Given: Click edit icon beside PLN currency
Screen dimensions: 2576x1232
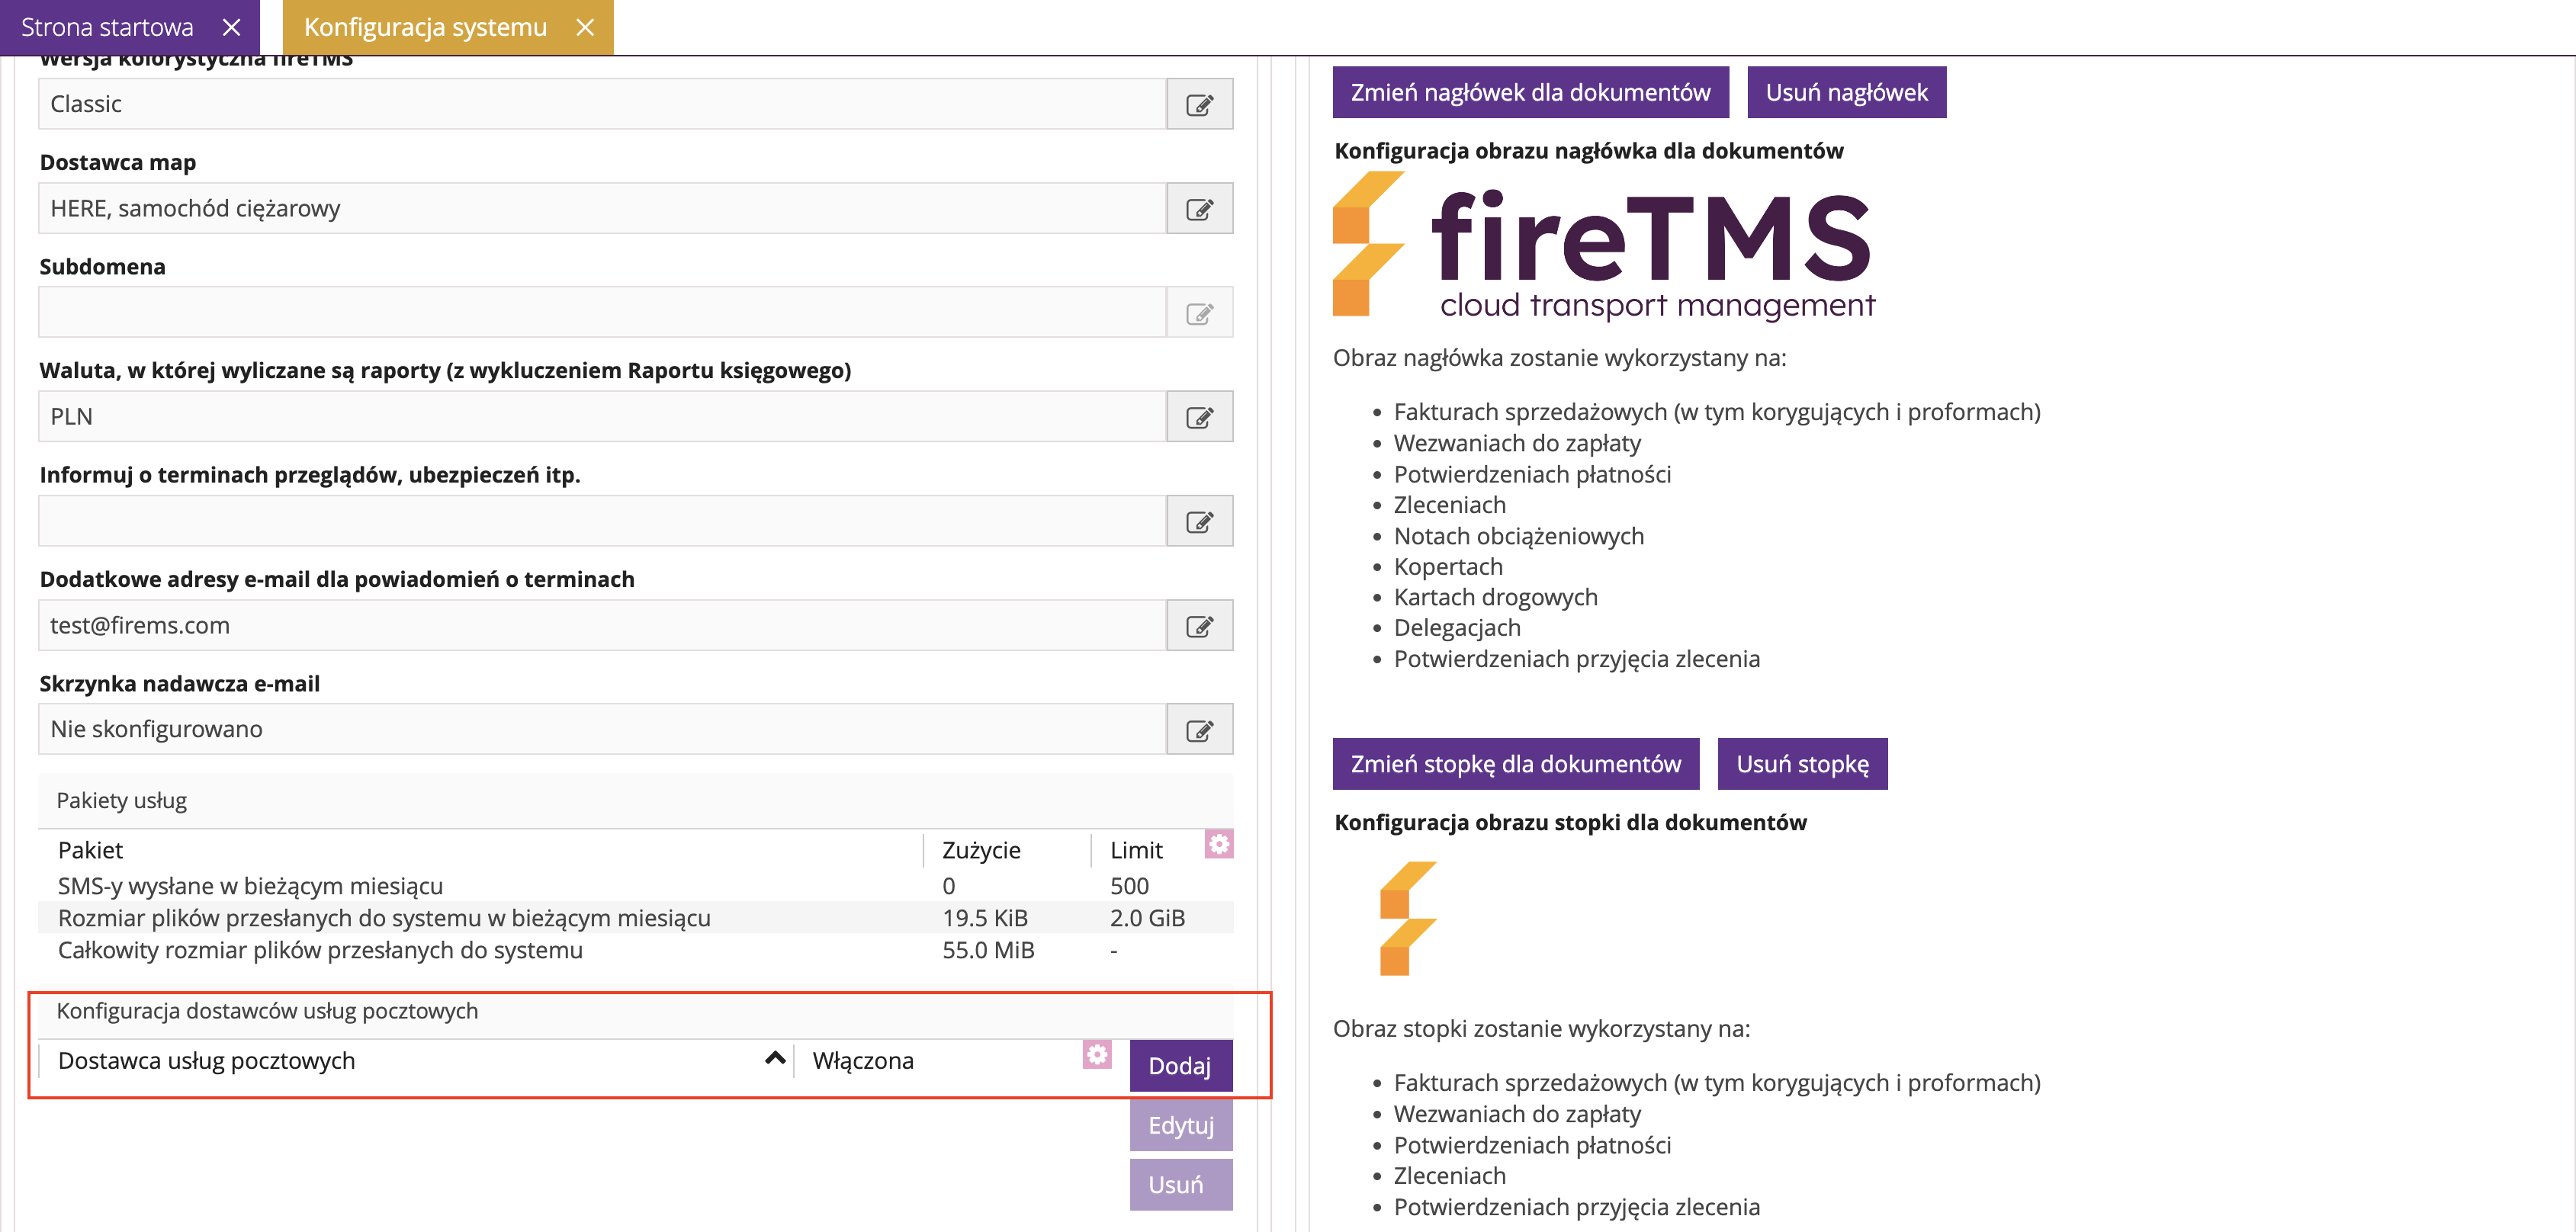Looking at the screenshot, I should (x=1199, y=417).
